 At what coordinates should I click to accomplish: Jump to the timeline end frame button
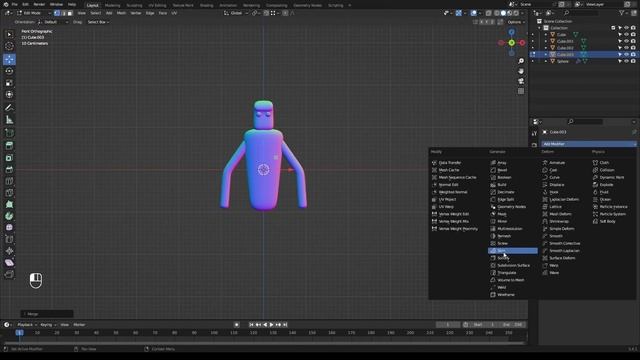285,325
